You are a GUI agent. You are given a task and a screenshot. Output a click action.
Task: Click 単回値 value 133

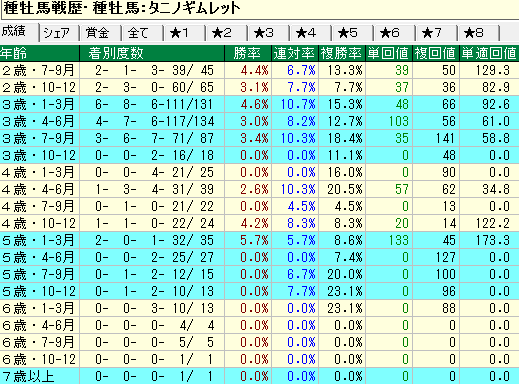399,240
